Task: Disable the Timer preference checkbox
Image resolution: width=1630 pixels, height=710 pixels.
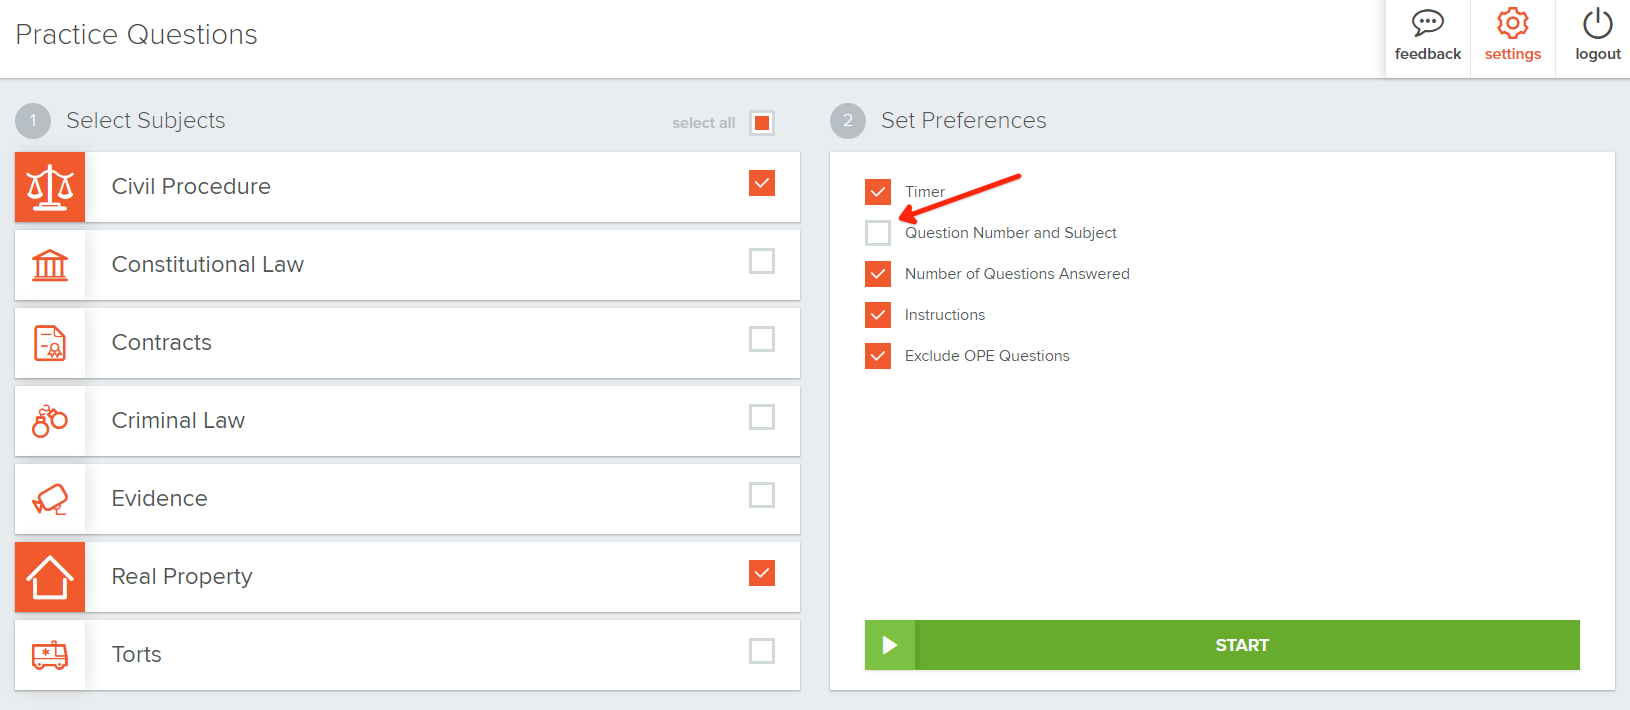Action: (x=878, y=192)
